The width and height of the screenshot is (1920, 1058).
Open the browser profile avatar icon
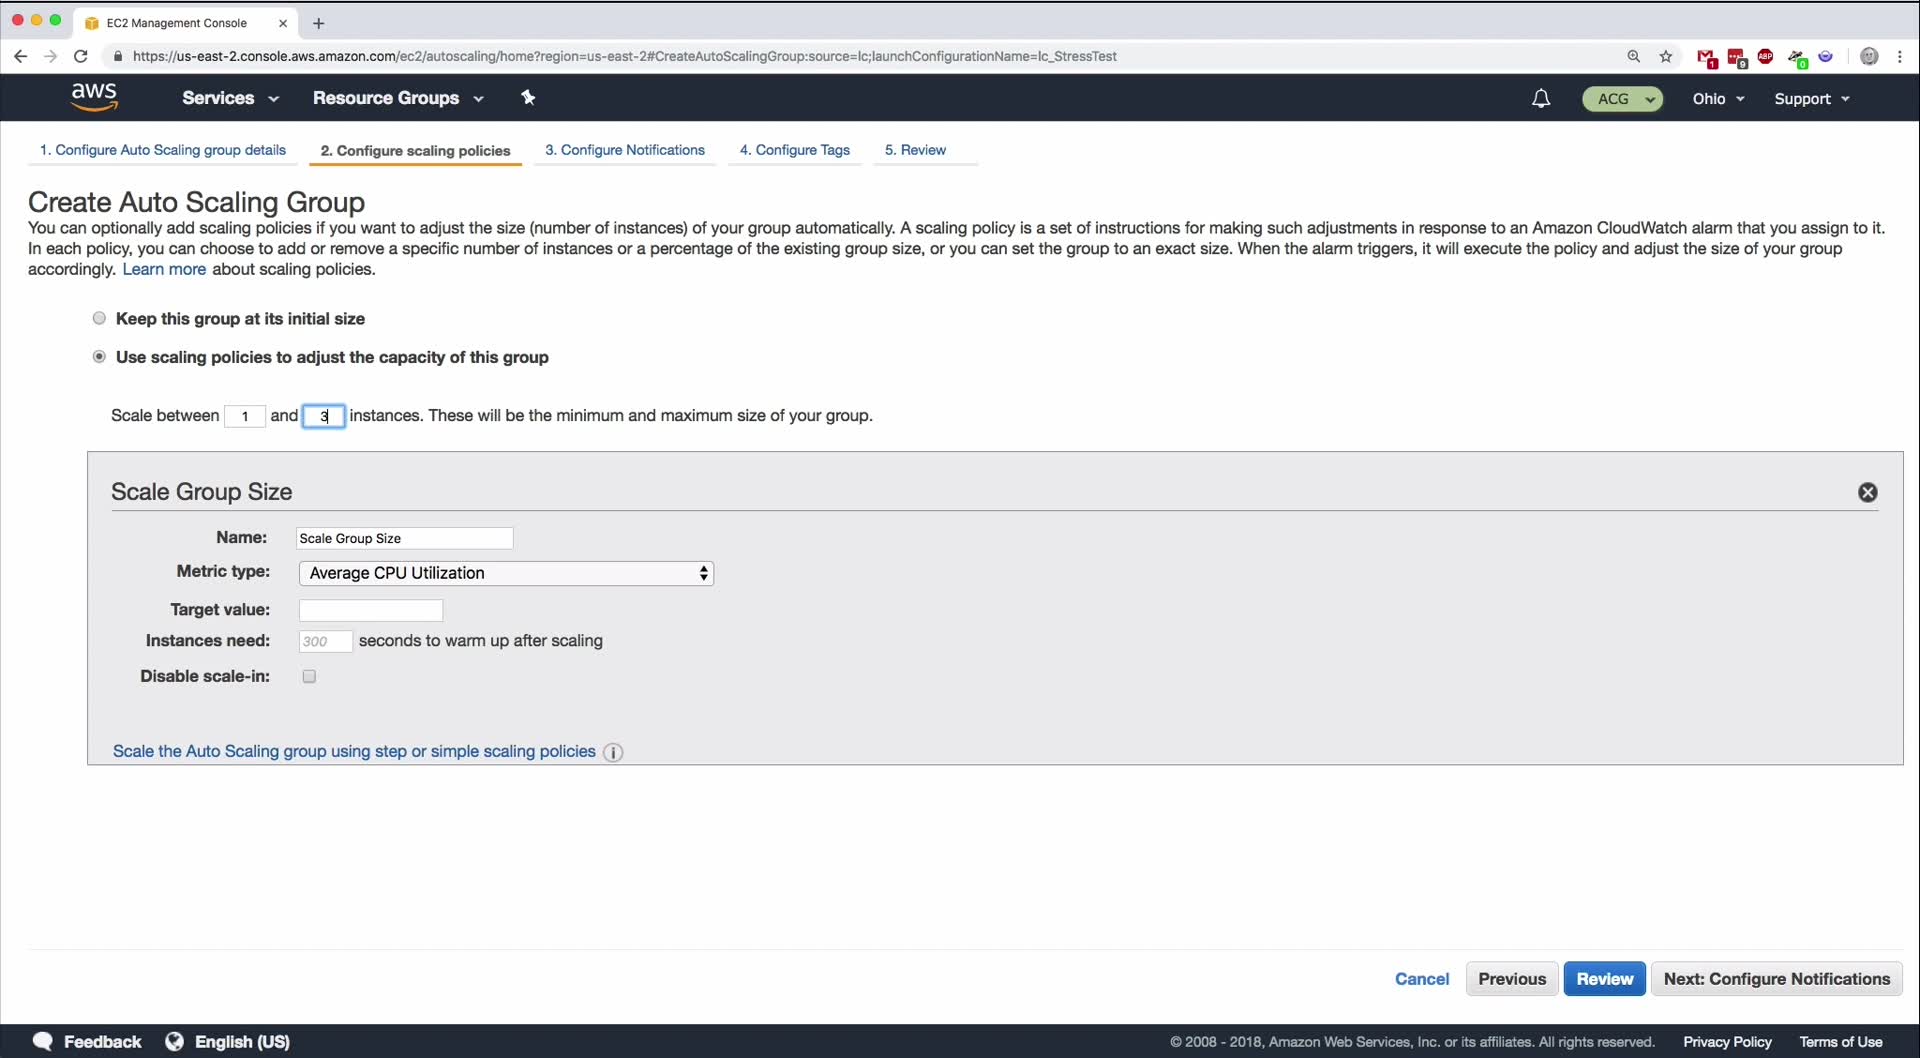click(1869, 56)
